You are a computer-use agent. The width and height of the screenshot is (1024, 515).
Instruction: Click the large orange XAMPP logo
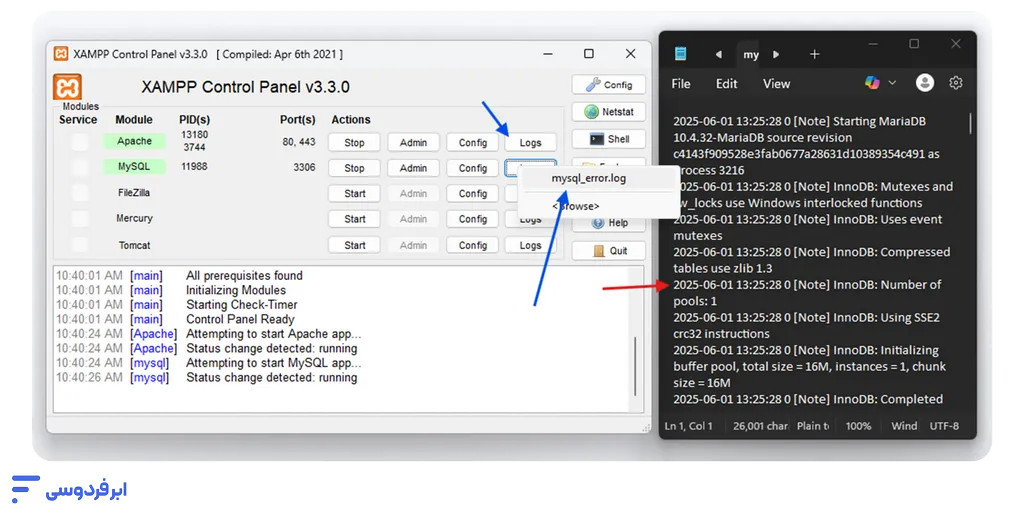(67, 87)
